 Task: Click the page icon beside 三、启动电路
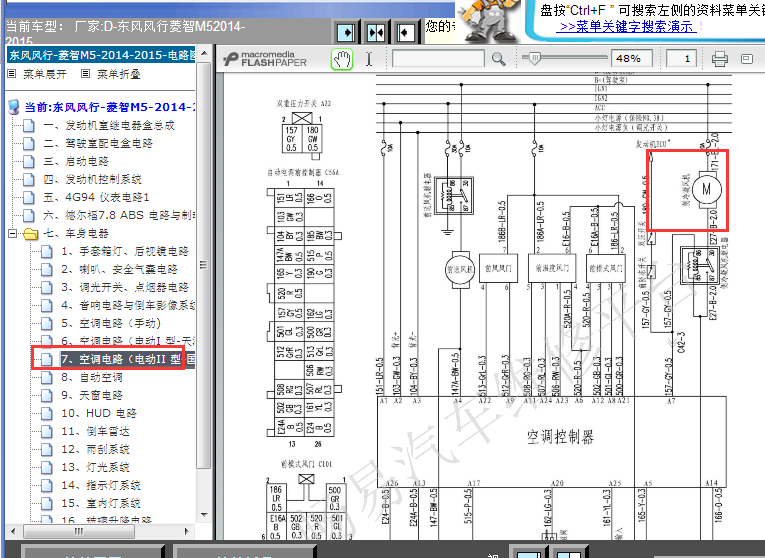tap(29, 162)
